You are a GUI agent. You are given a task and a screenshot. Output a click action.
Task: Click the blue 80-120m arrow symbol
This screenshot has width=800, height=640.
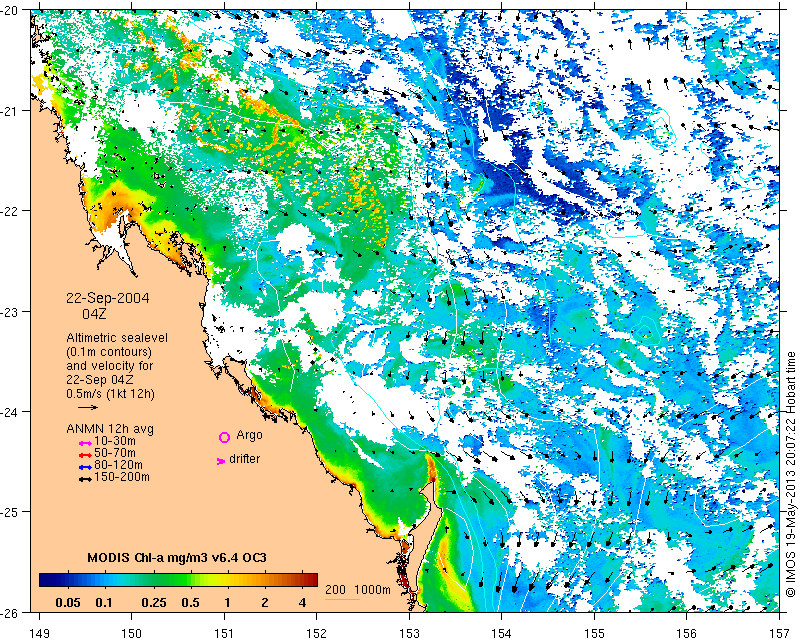(85, 467)
